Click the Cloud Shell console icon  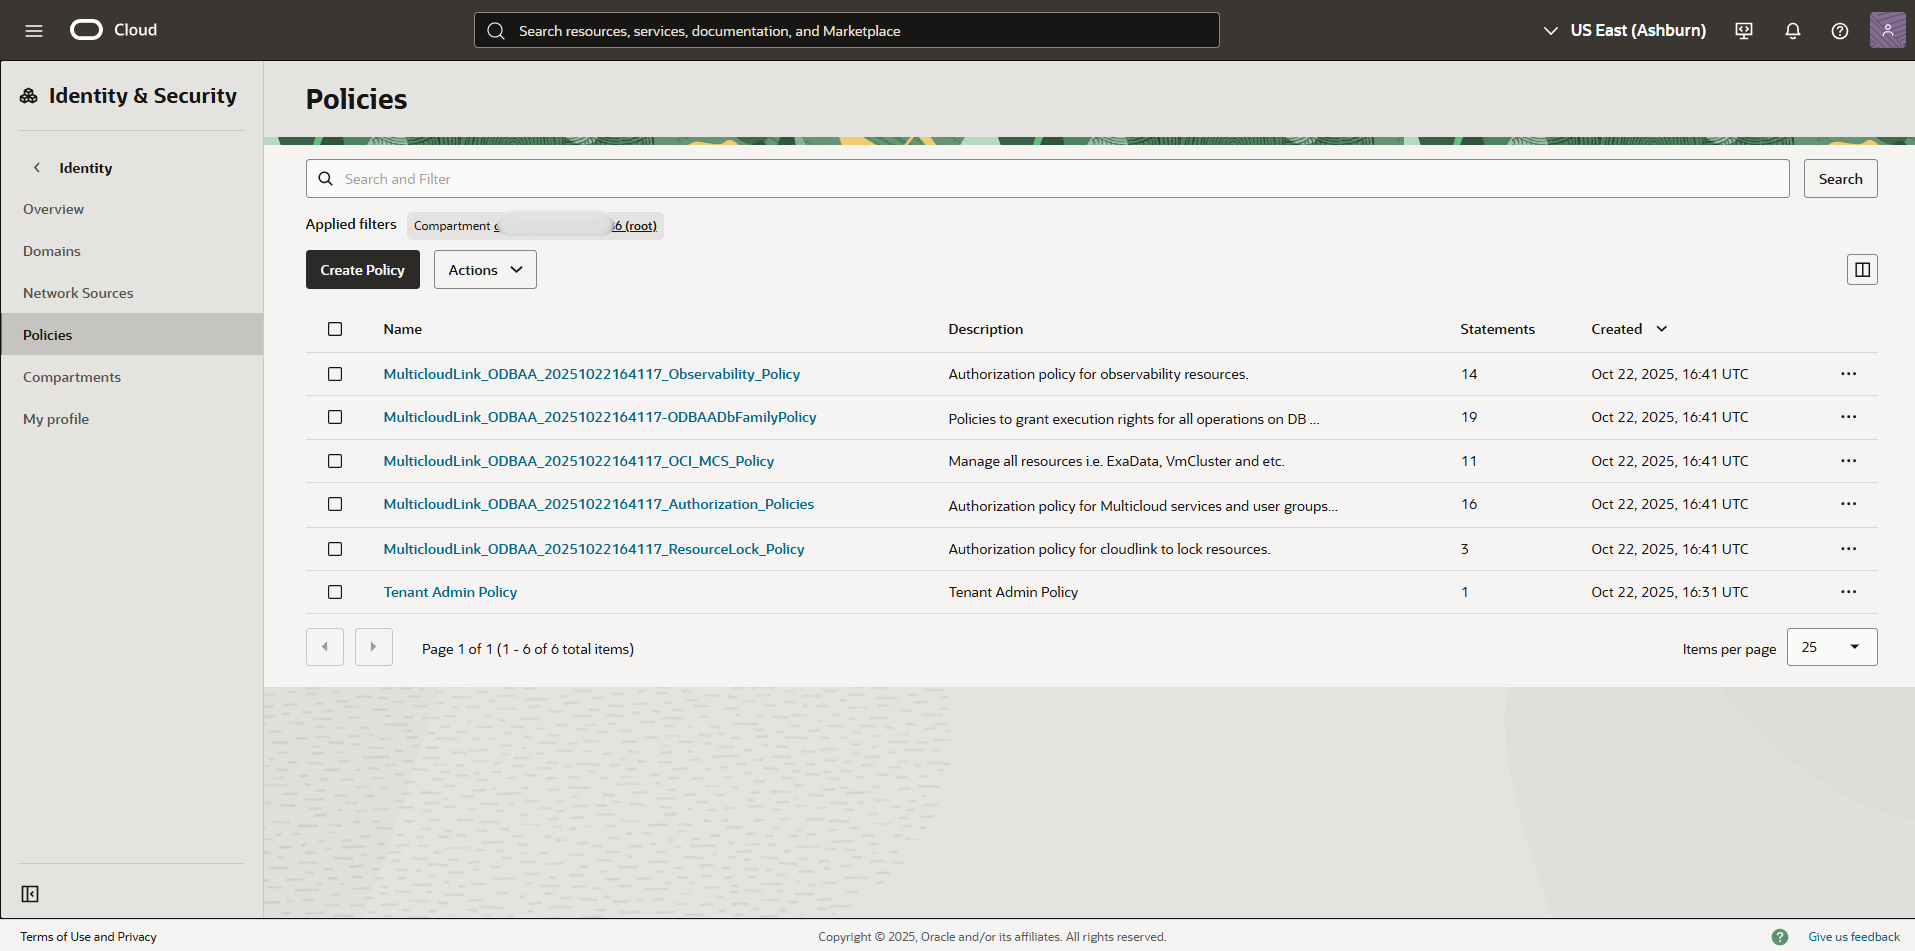coord(1743,30)
